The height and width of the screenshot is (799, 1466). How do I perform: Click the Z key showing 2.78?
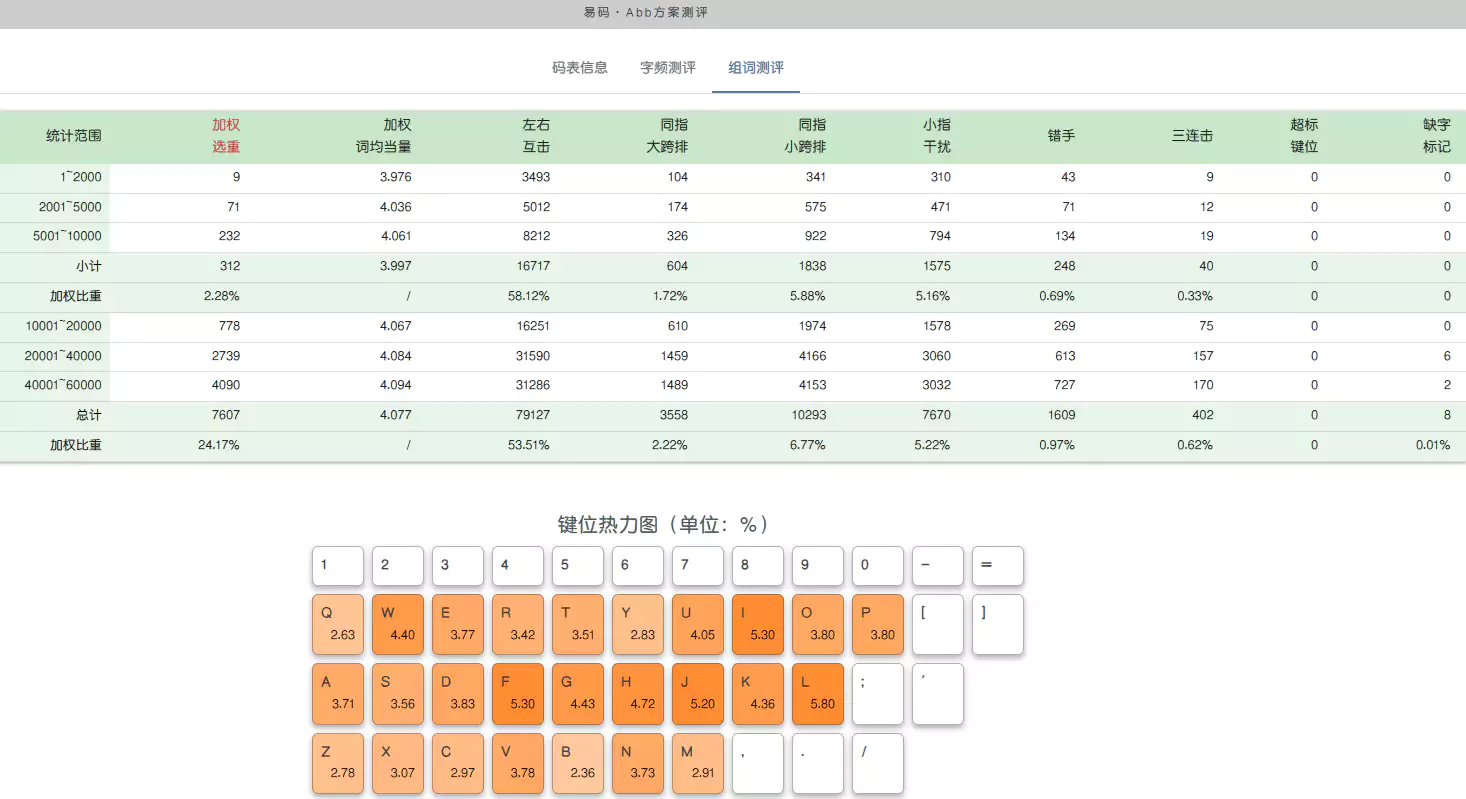pos(338,764)
